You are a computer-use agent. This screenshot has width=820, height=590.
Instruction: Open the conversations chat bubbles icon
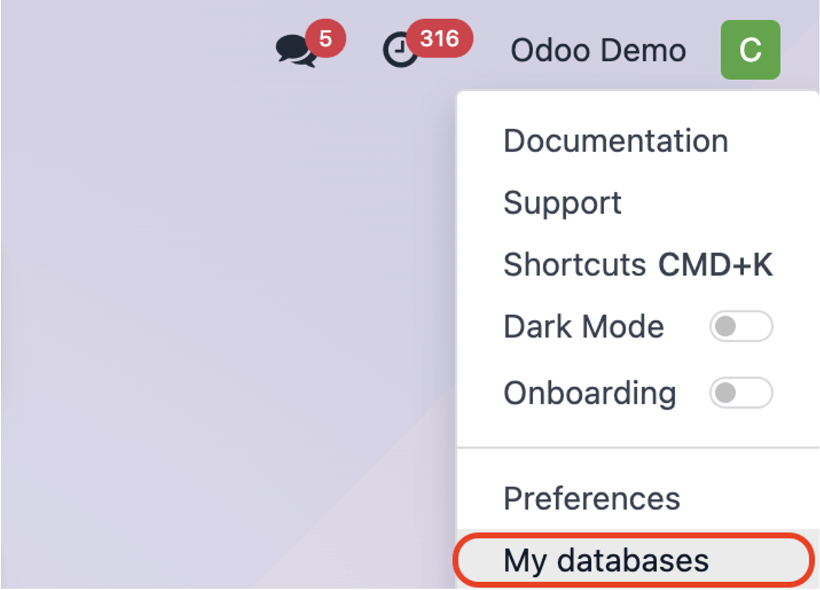pos(296,51)
